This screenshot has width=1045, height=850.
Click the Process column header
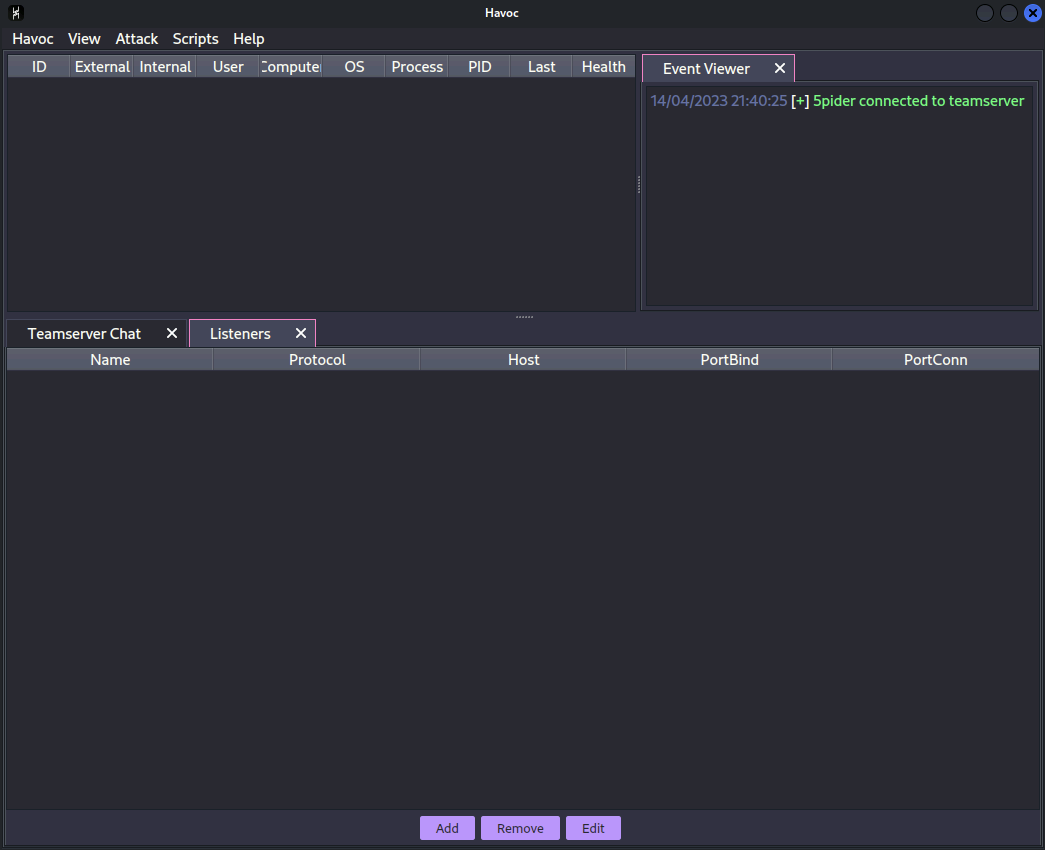pos(417,67)
